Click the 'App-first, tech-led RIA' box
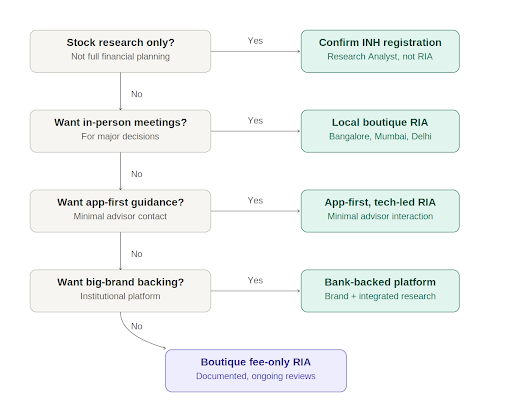 pyautogui.click(x=380, y=211)
